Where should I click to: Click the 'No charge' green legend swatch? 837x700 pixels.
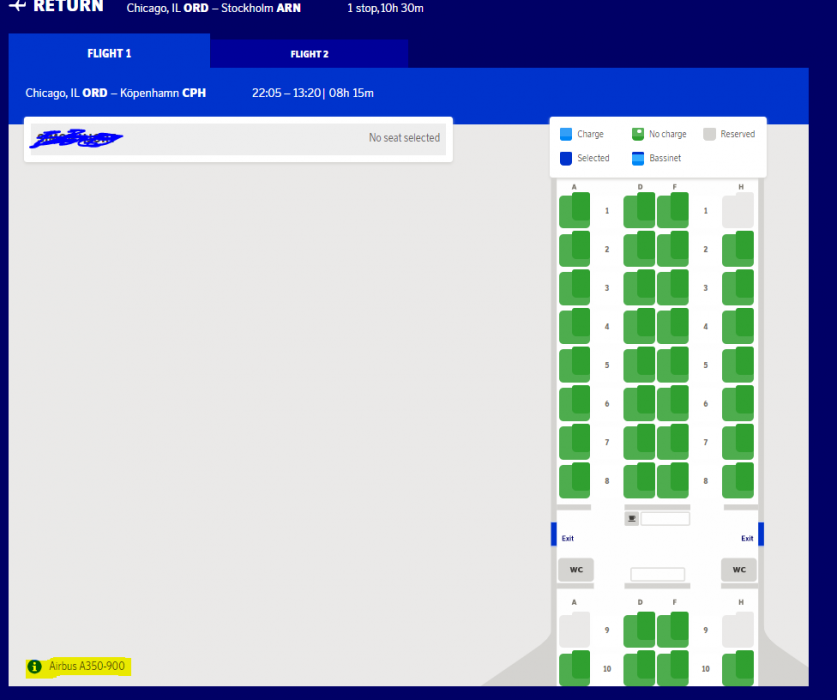tap(638, 134)
